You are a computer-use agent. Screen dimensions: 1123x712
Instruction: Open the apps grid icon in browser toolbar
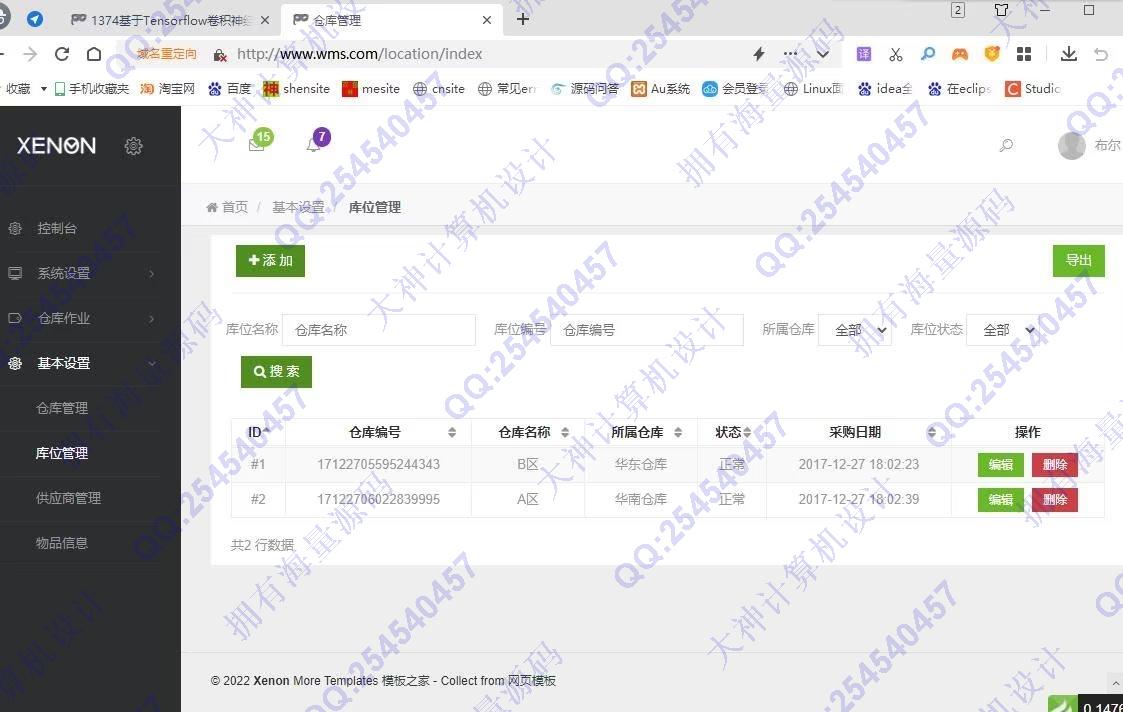[1024, 54]
